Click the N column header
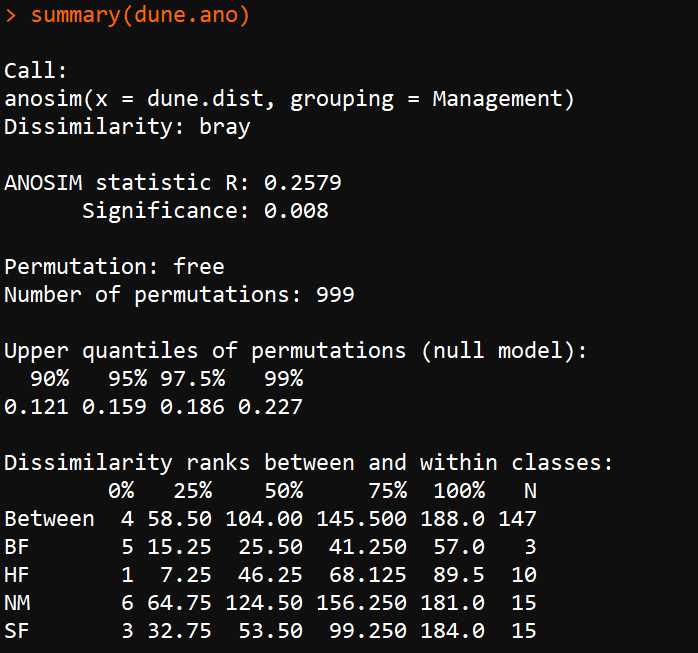The height and width of the screenshot is (653, 698). click(529, 491)
